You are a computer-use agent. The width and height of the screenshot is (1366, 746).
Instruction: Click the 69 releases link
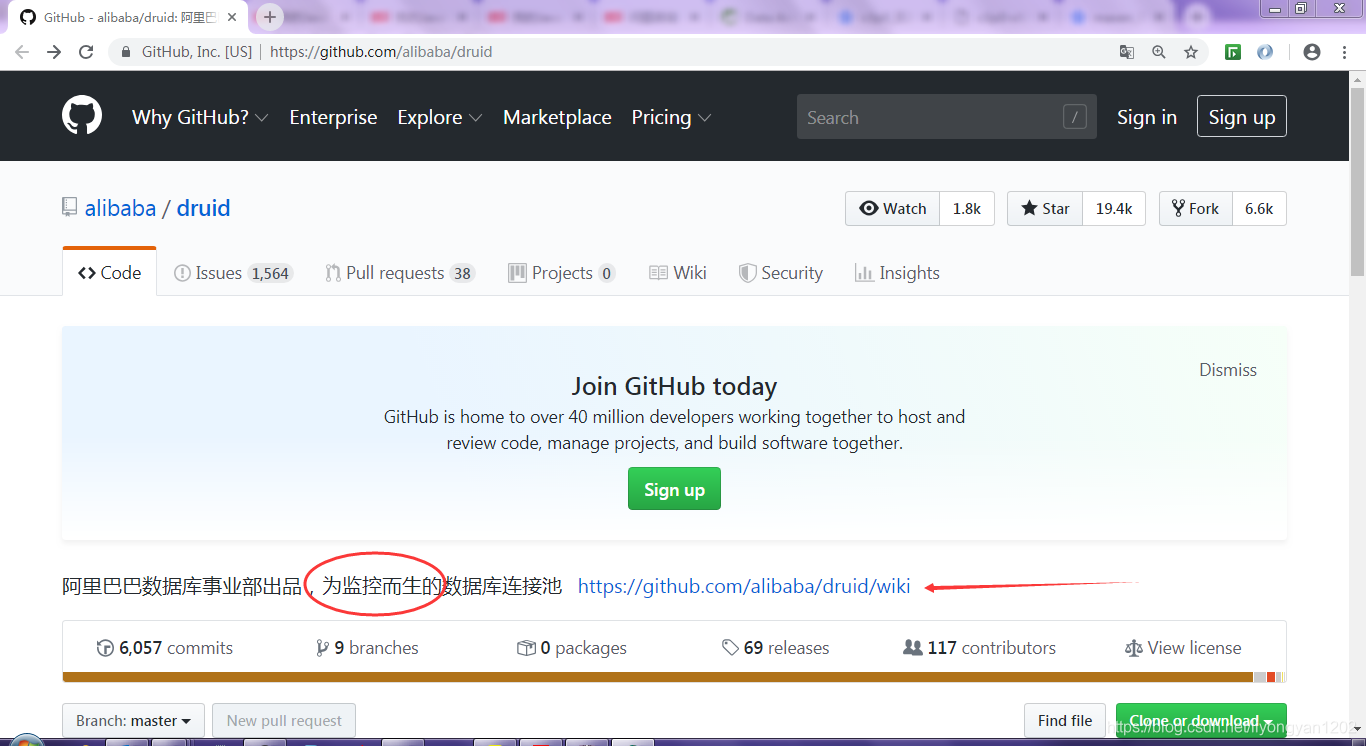pyautogui.click(x=776, y=648)
